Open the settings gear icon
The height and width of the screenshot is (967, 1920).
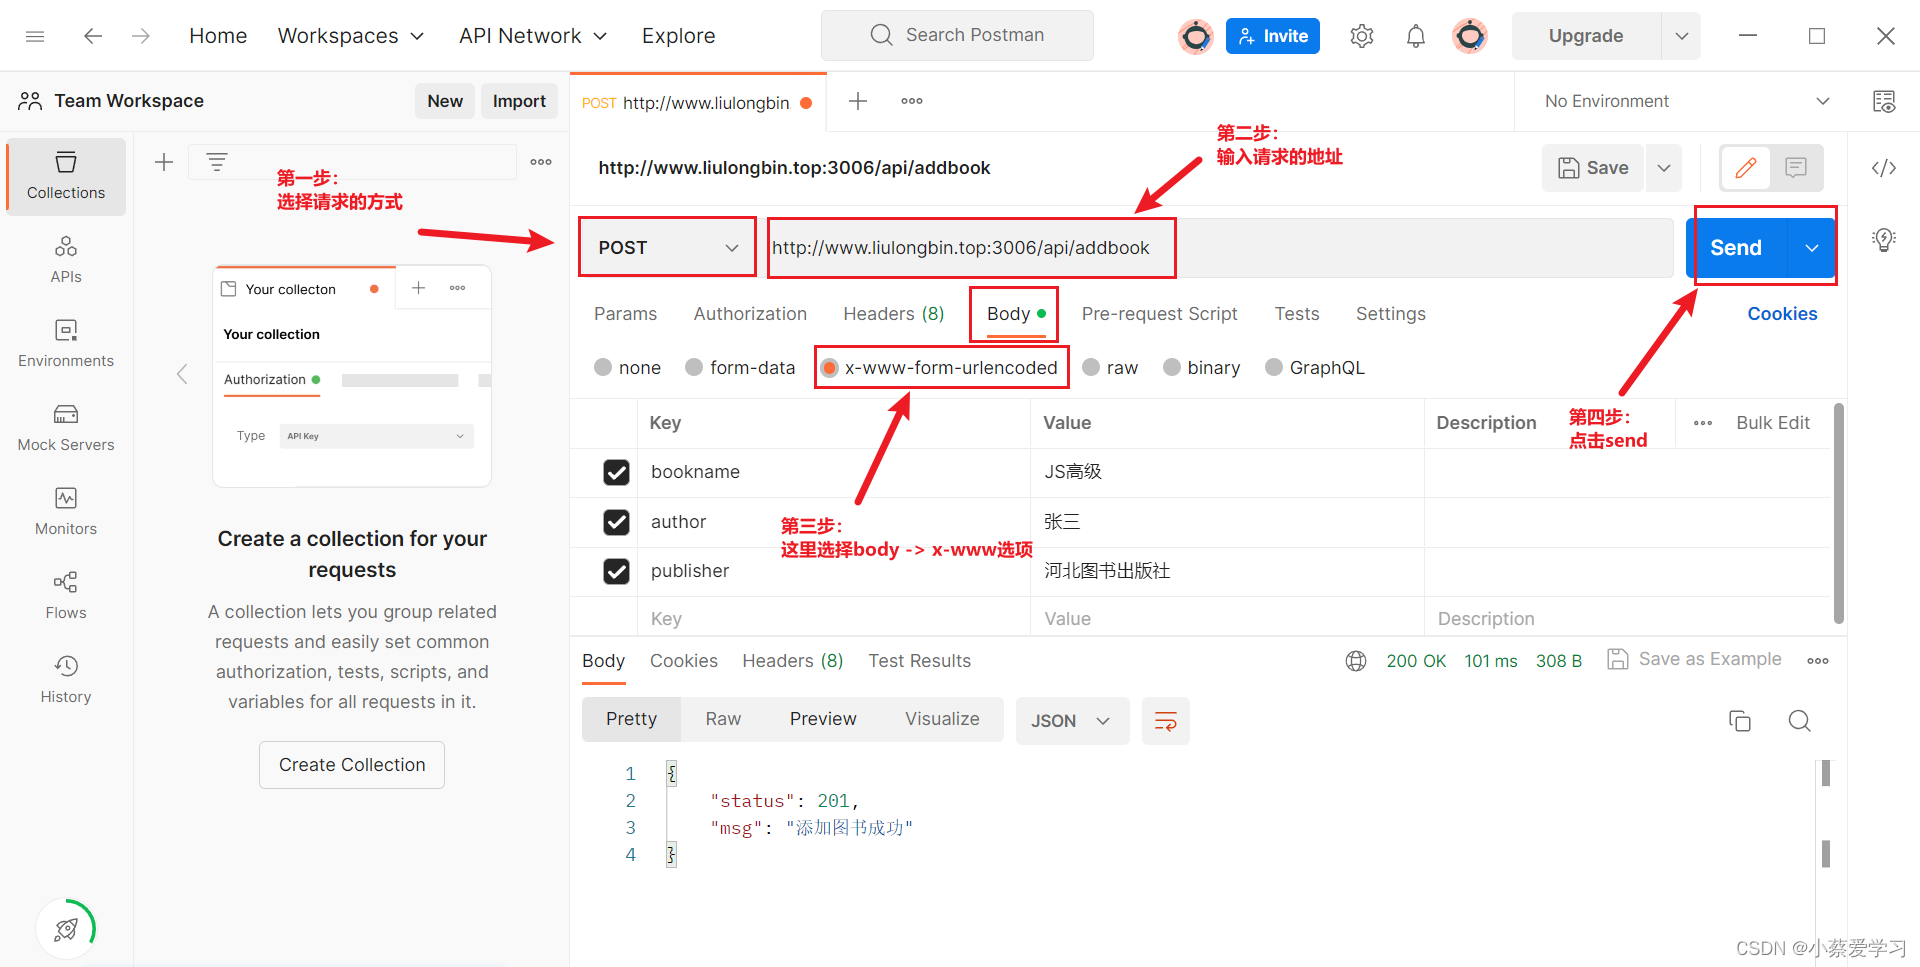tap(1362, 36)
